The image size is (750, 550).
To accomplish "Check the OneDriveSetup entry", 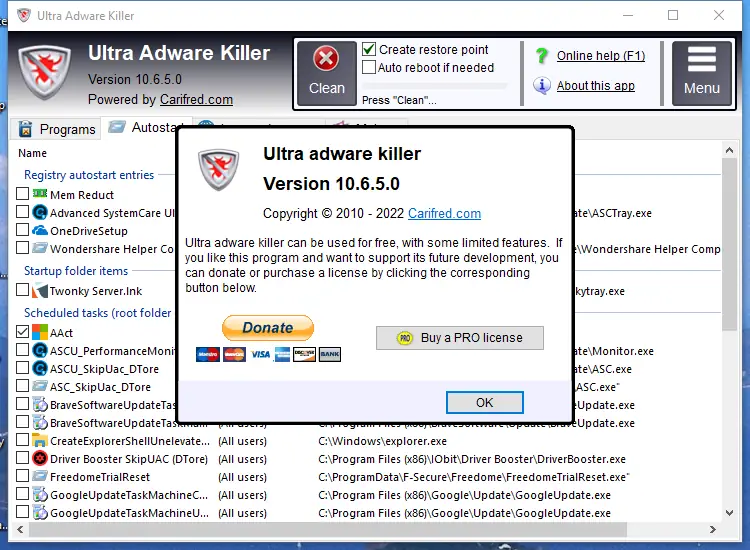I will click(x=22, y=230).
